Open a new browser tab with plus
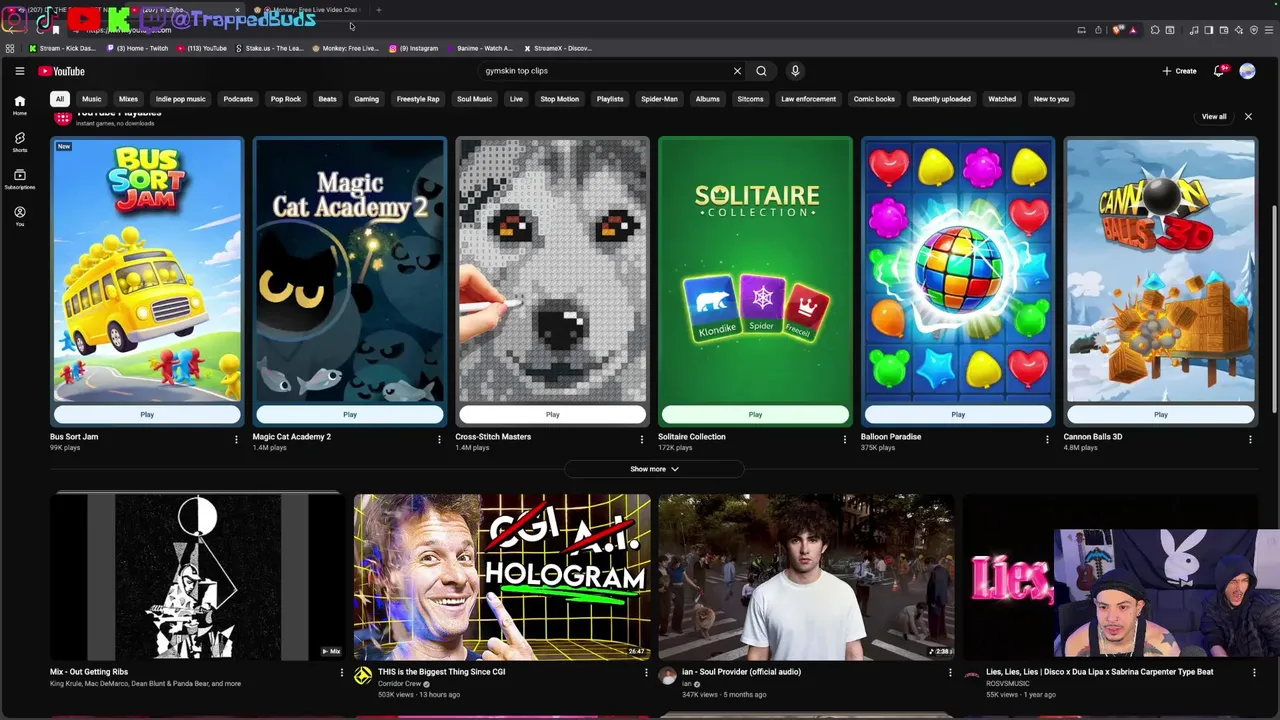1280x720 pixels. (379, 10)
